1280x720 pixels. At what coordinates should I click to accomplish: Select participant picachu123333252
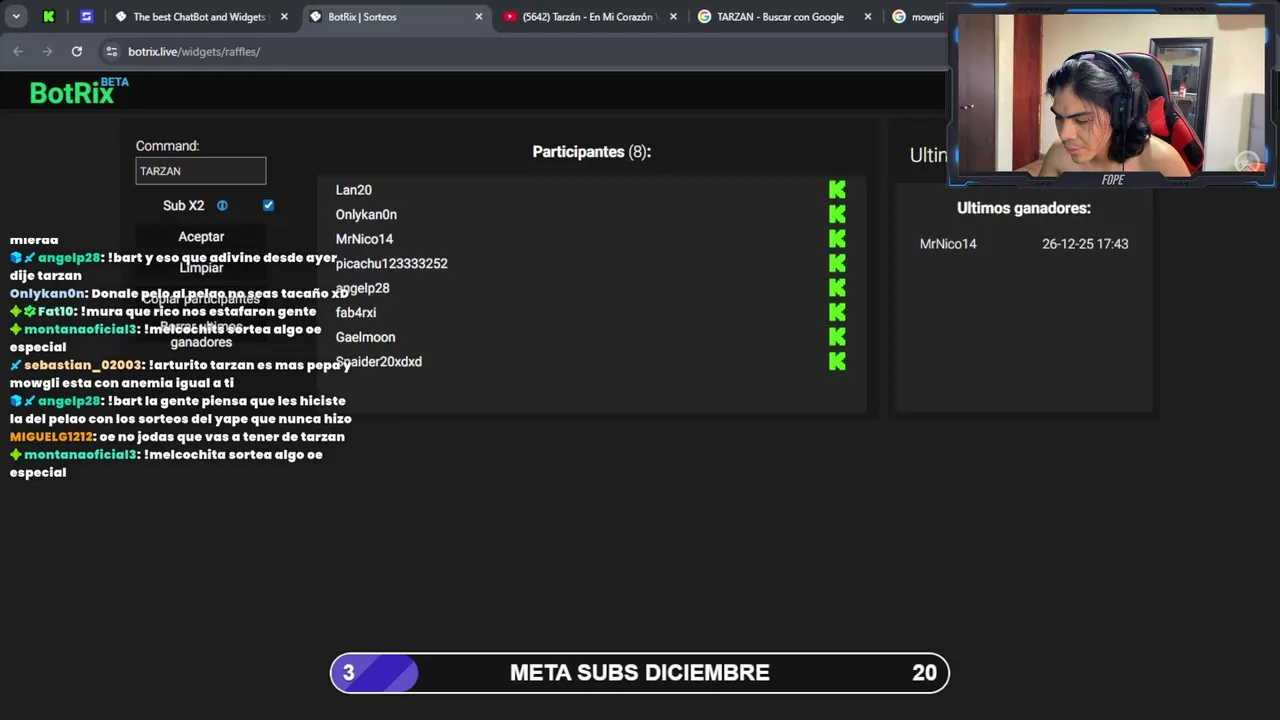pyautogui.click(x=392, y=263)
